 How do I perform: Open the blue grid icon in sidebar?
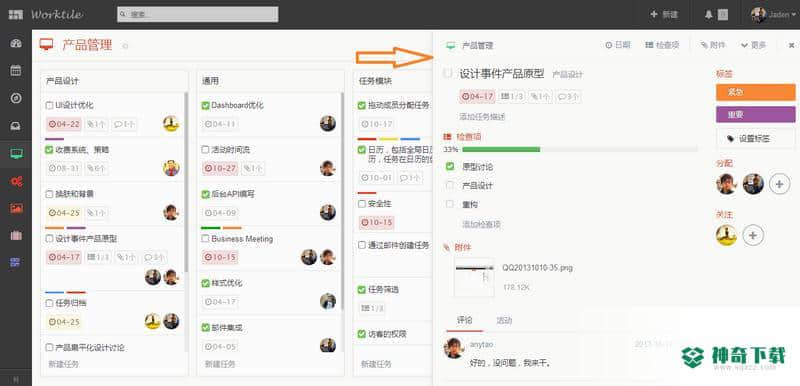click(x=16, y=263)
